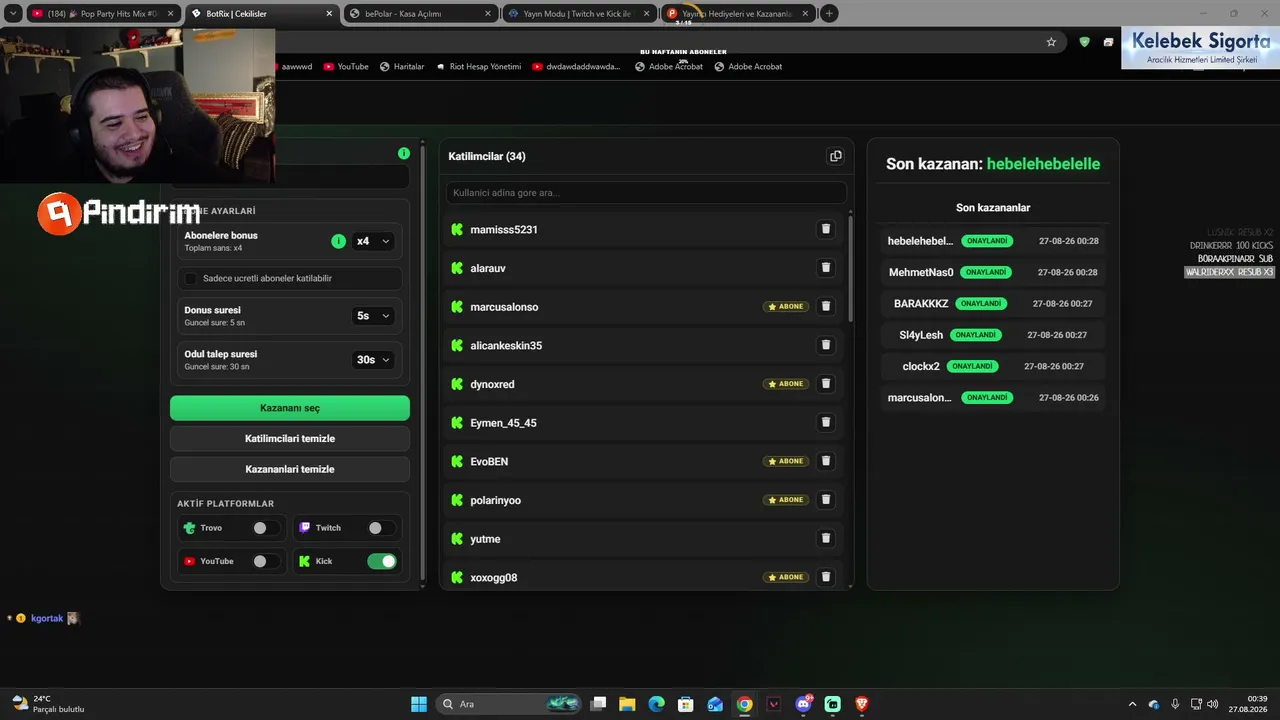Show hidden system tray icons
The height and width of the screenshot is (720, 1280).
click(x=1132, y=704)
